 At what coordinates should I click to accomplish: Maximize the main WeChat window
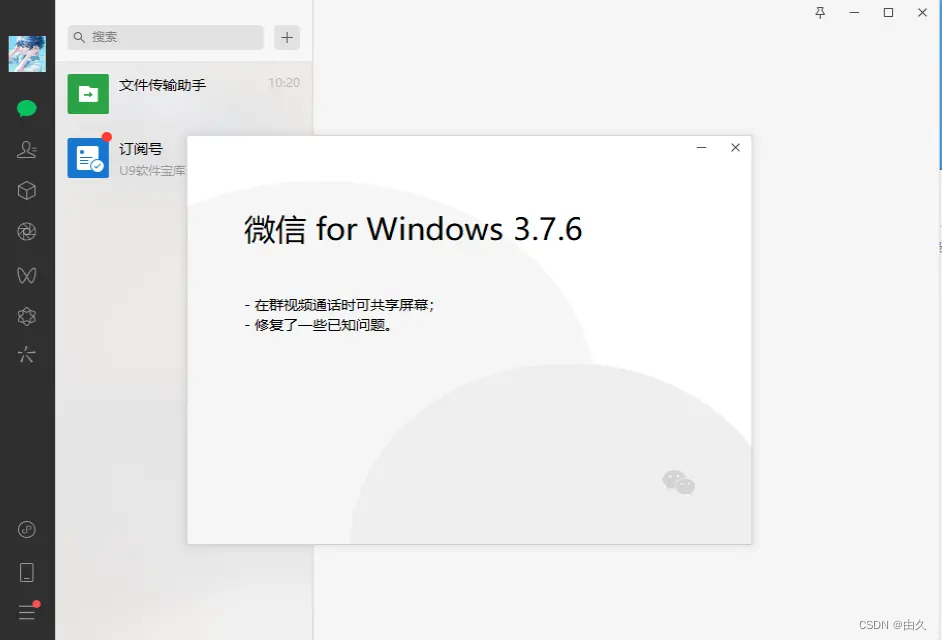tap(889, 13)
